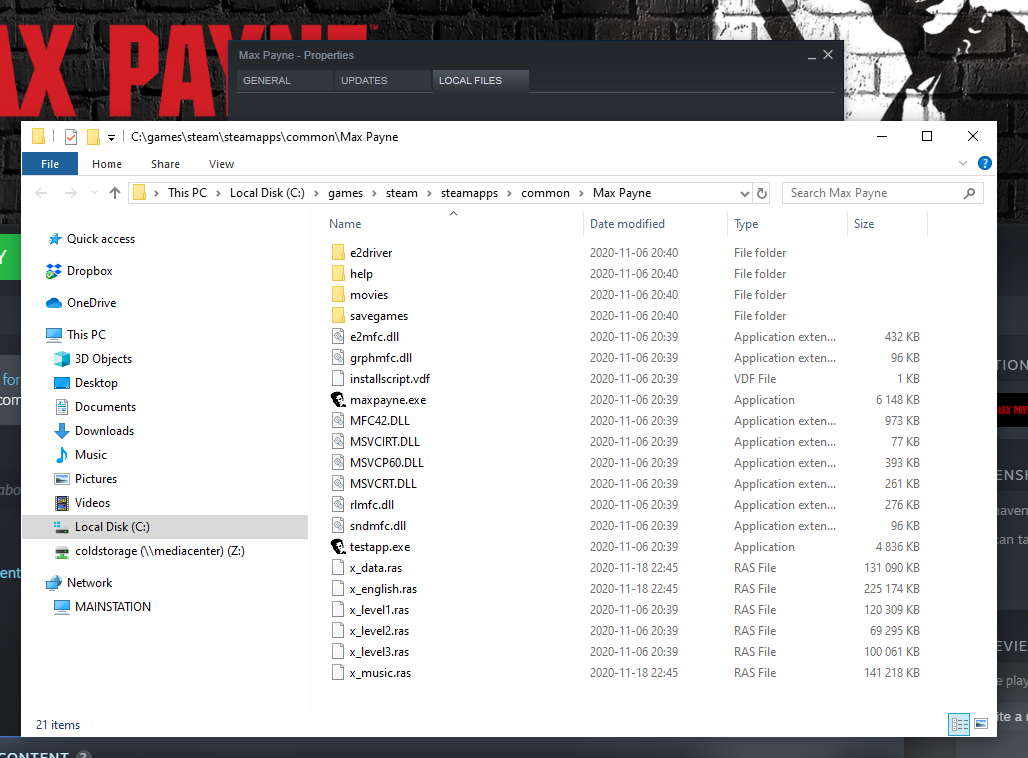Switch to large thumbnails view in the status bar
Screen dimensions: 1028x758
pos(982,723)
